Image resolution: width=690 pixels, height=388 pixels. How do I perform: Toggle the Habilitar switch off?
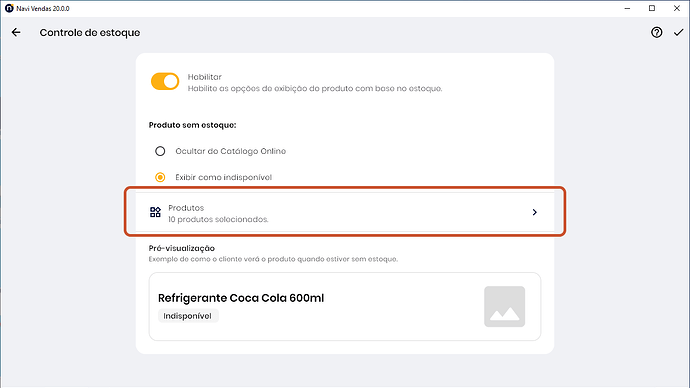pos(165,81)
